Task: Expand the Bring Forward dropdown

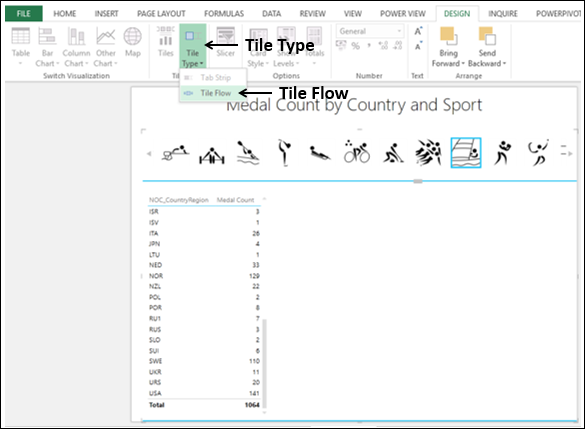Action: [x=448, y=47]
